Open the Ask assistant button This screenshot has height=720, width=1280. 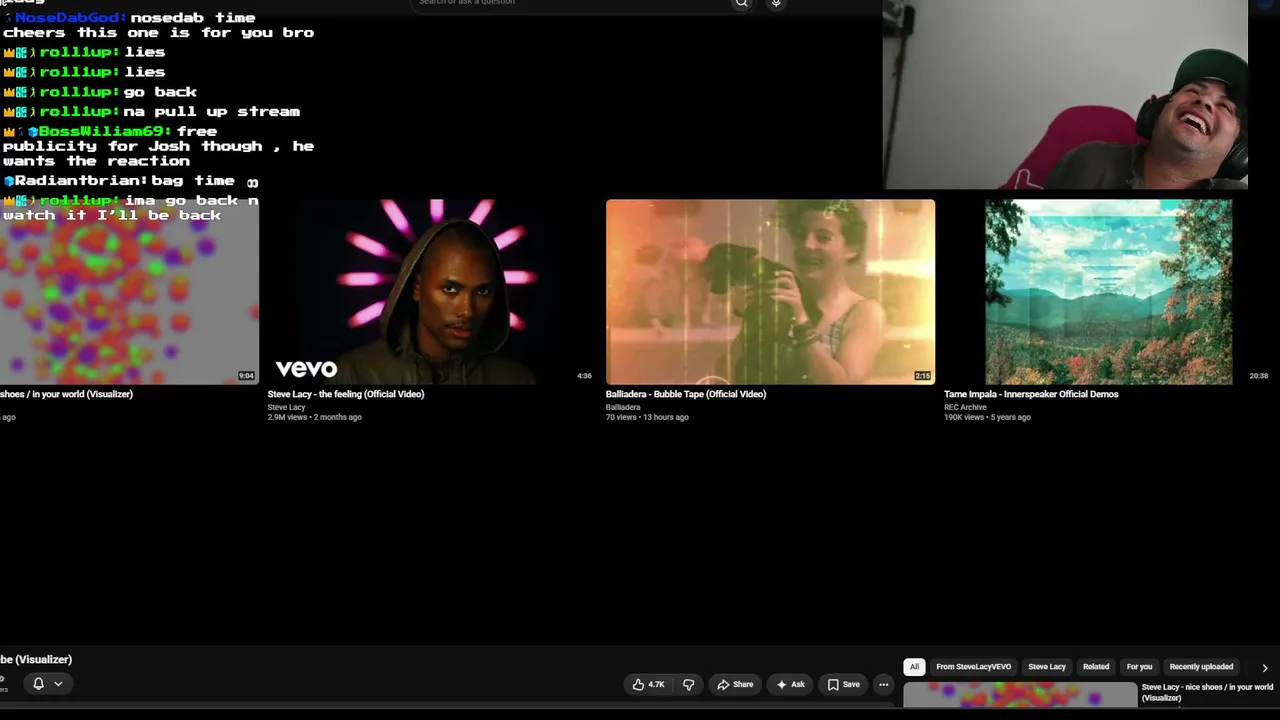790,684
